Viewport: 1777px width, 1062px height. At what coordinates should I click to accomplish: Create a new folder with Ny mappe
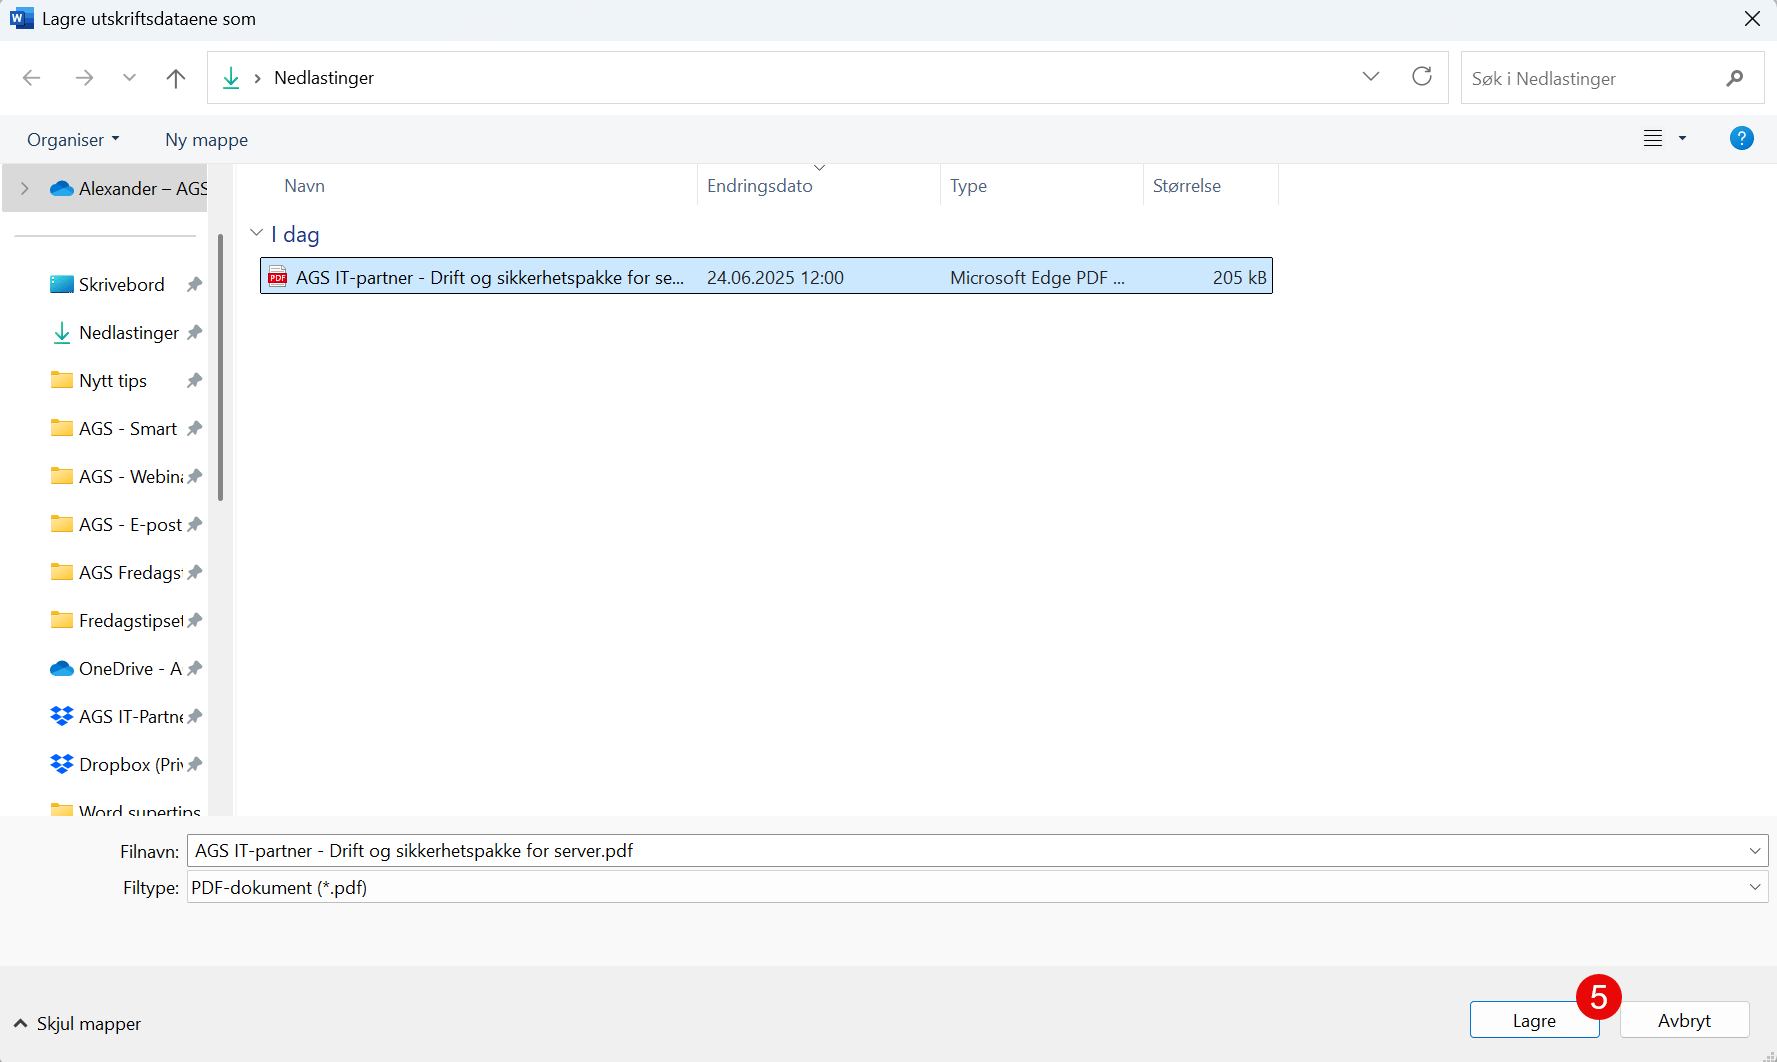(207, 140)
